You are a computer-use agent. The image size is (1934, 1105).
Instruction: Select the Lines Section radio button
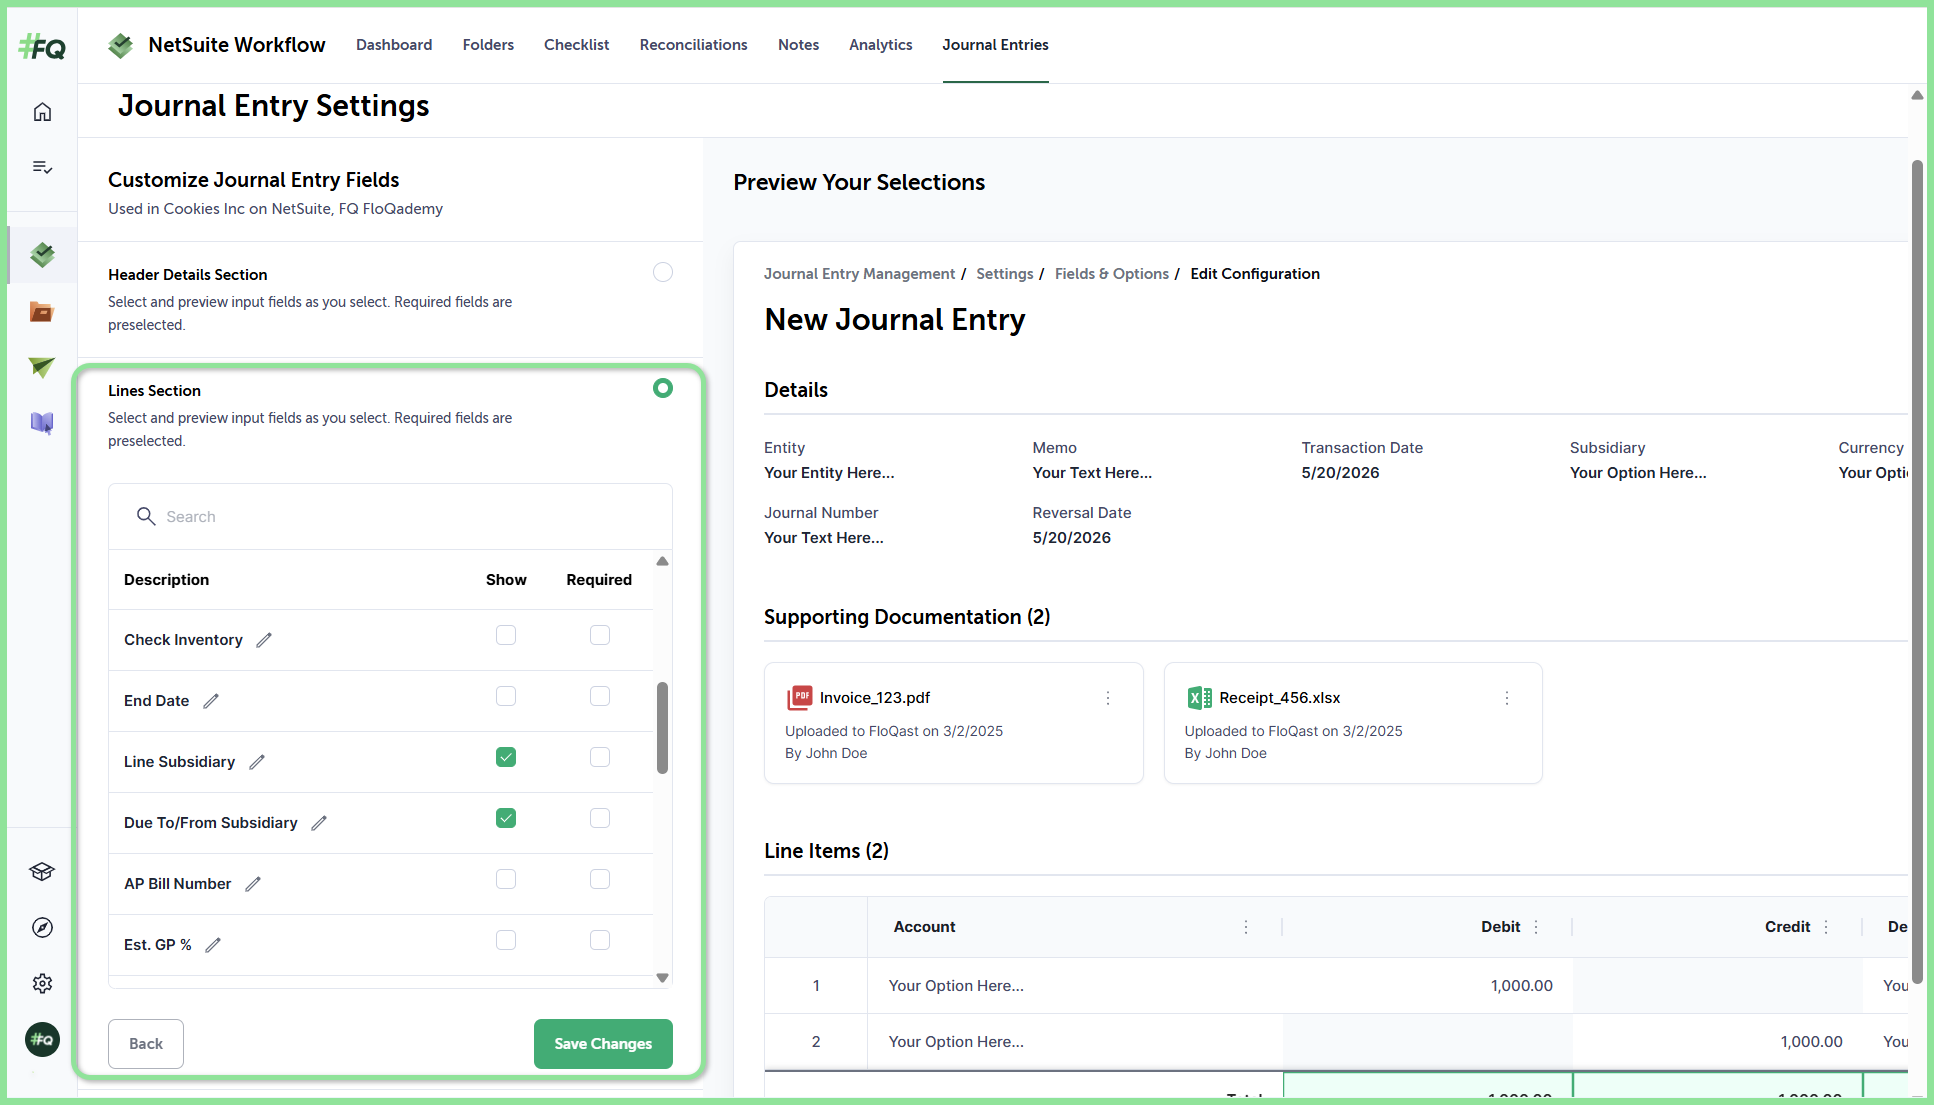click(663, 388)
